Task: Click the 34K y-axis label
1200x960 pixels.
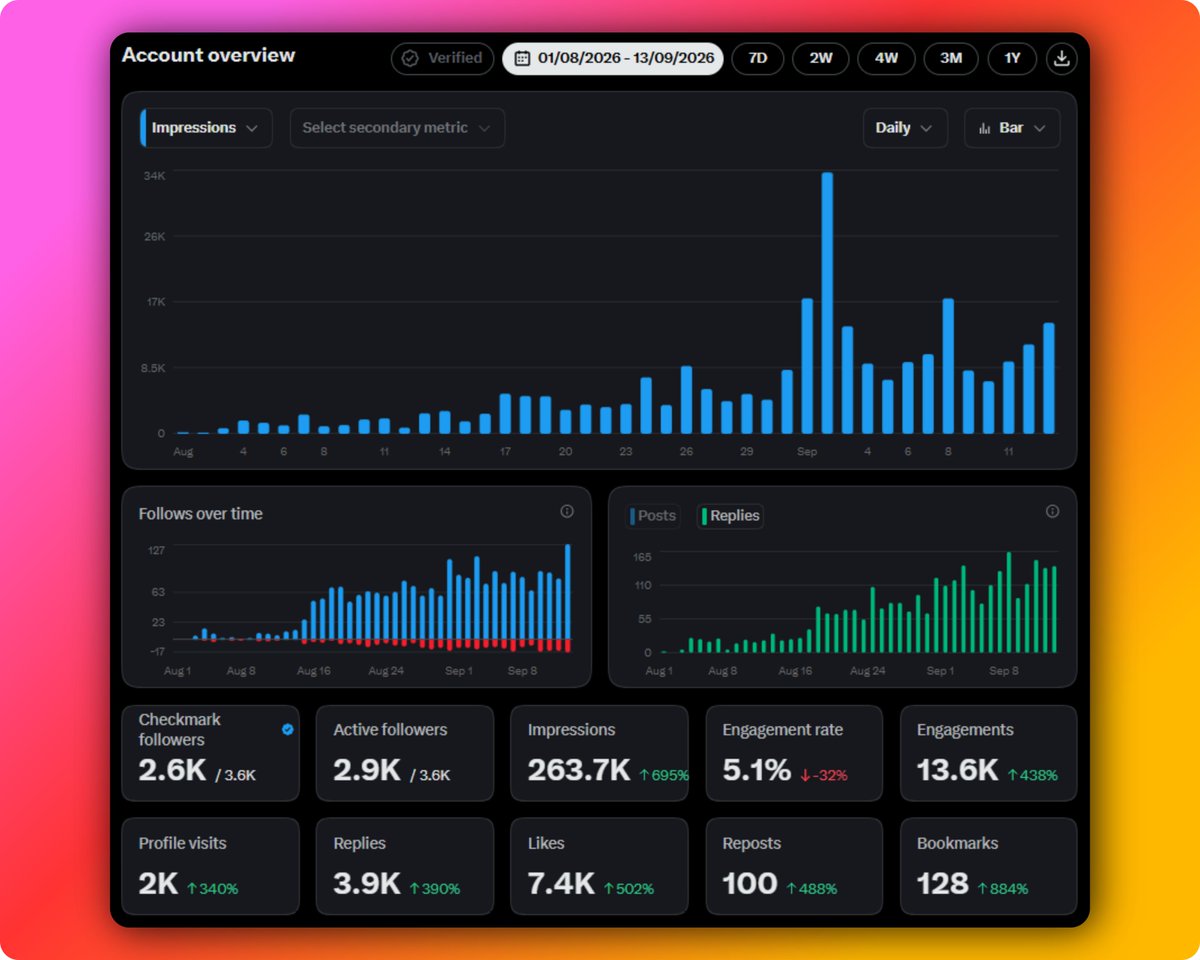Action: point(154,176)
